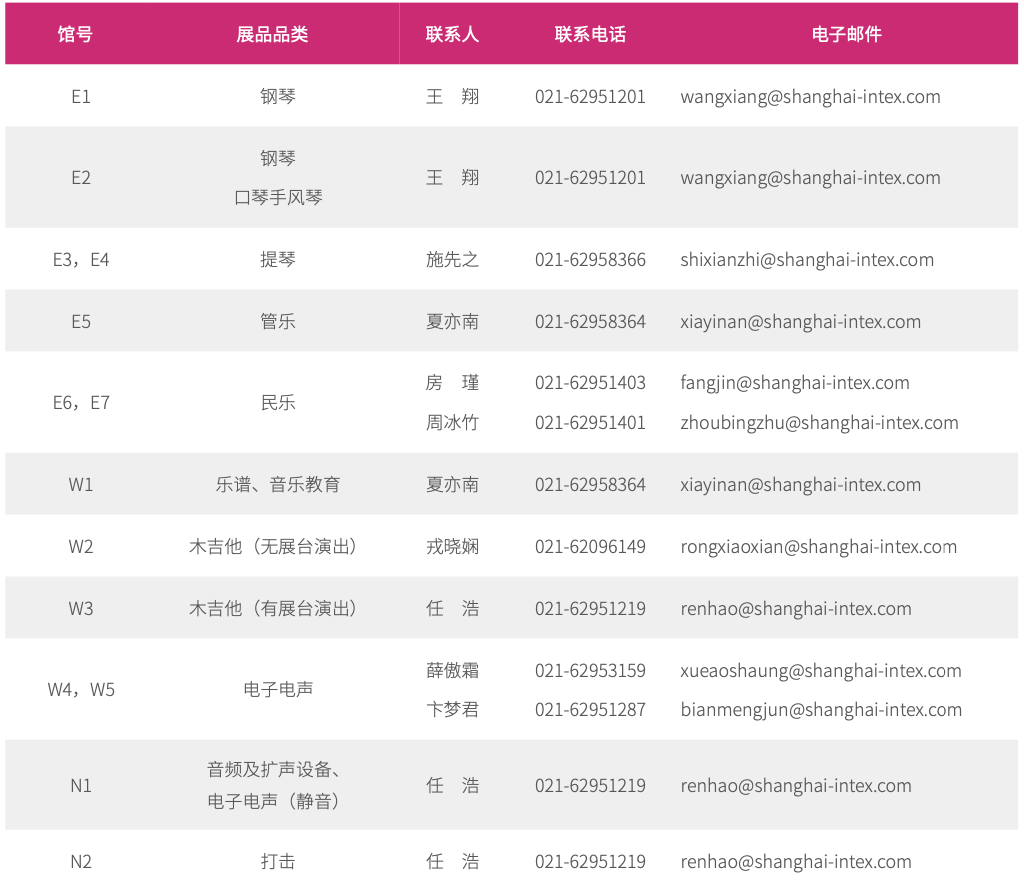
Task: Click the 馆号 column header
Action: (76, 34)
